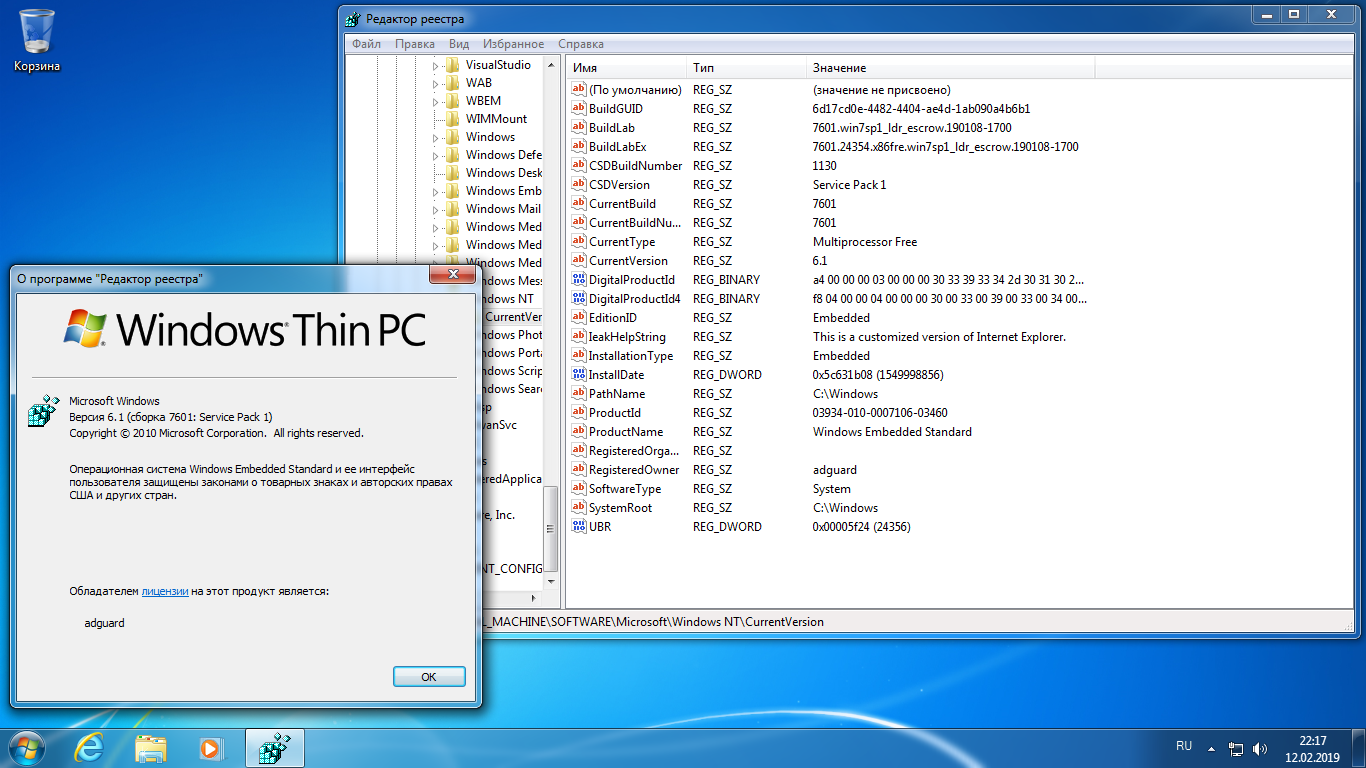Image resolution: width=1366 pixels, height=768 pixels.
Task: Open the Правка menu
Action: point(414,44)
